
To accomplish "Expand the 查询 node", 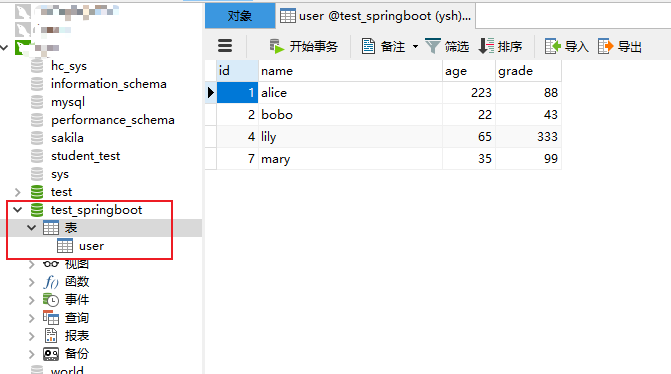I will 31,318.
